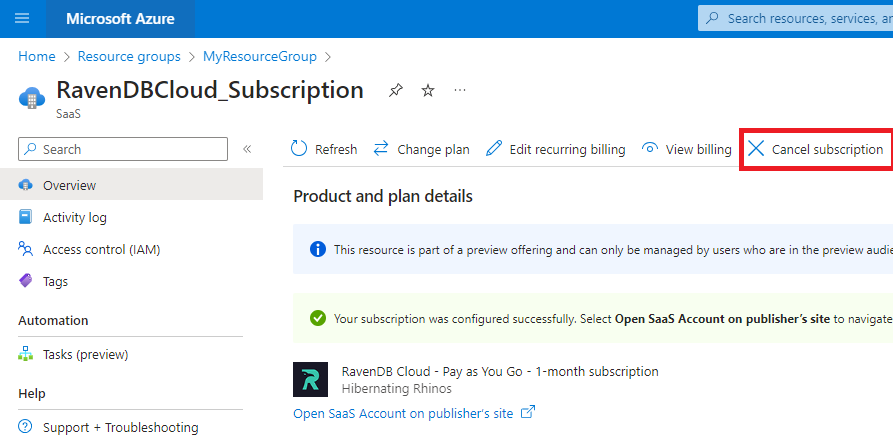
Task: Open the hamburger portal menu
Action: click(x=22, y=18)
